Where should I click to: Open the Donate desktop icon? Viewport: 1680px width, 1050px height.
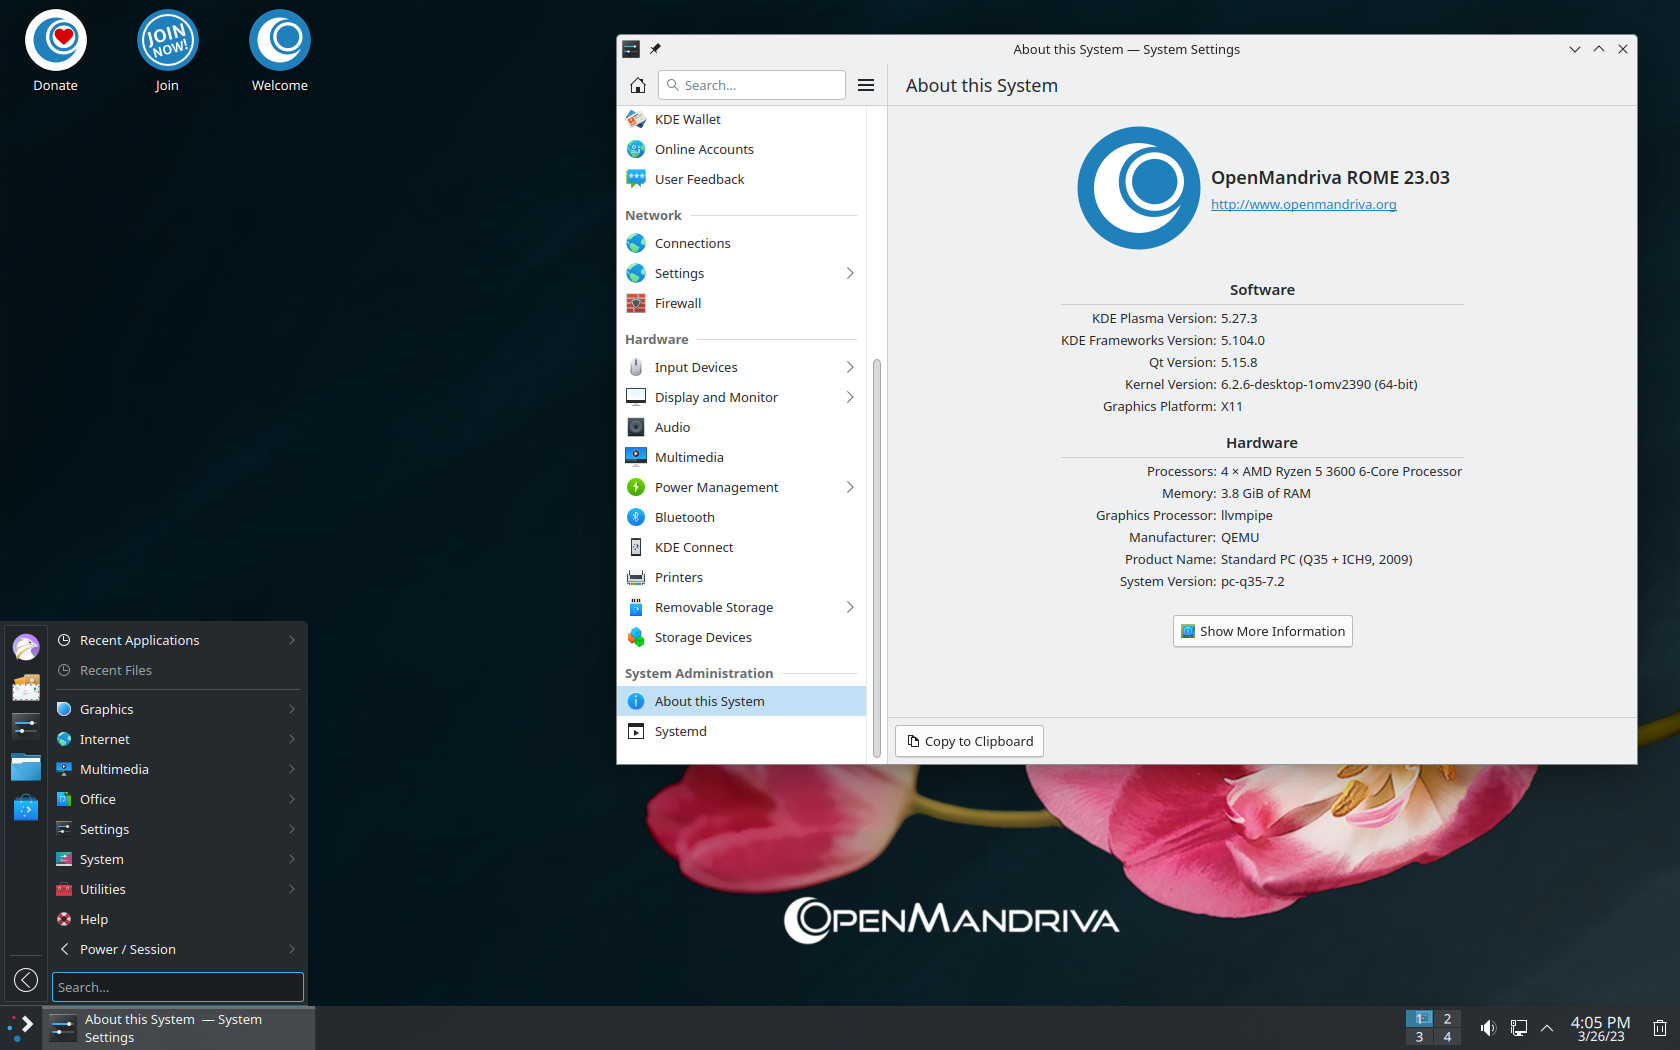pos(55,51)
